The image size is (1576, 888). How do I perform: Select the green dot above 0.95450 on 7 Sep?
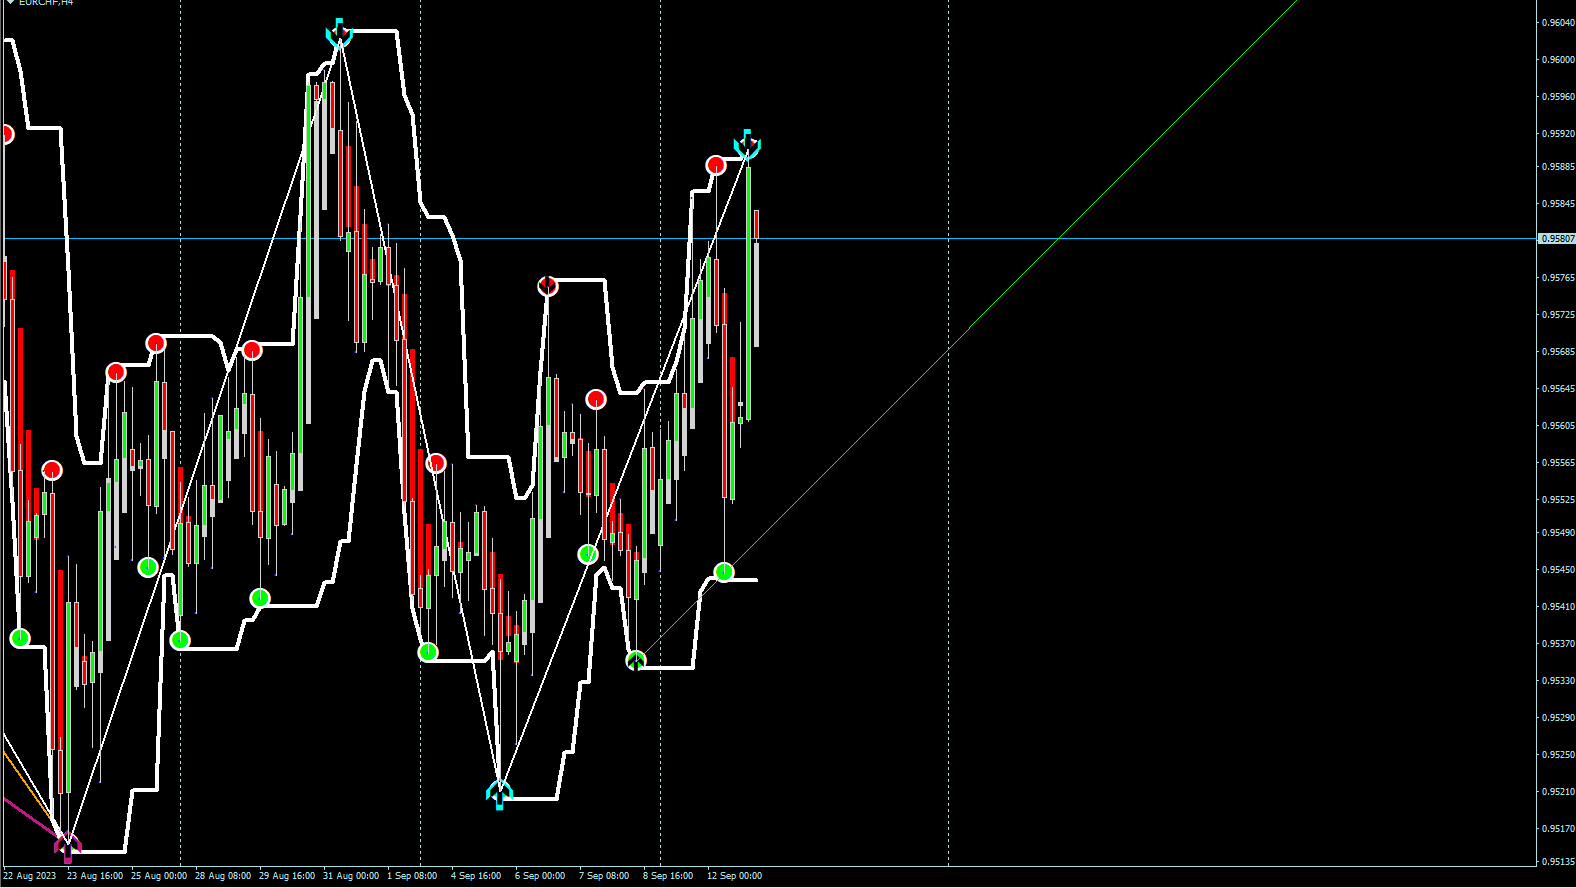(x=588, y=554)
